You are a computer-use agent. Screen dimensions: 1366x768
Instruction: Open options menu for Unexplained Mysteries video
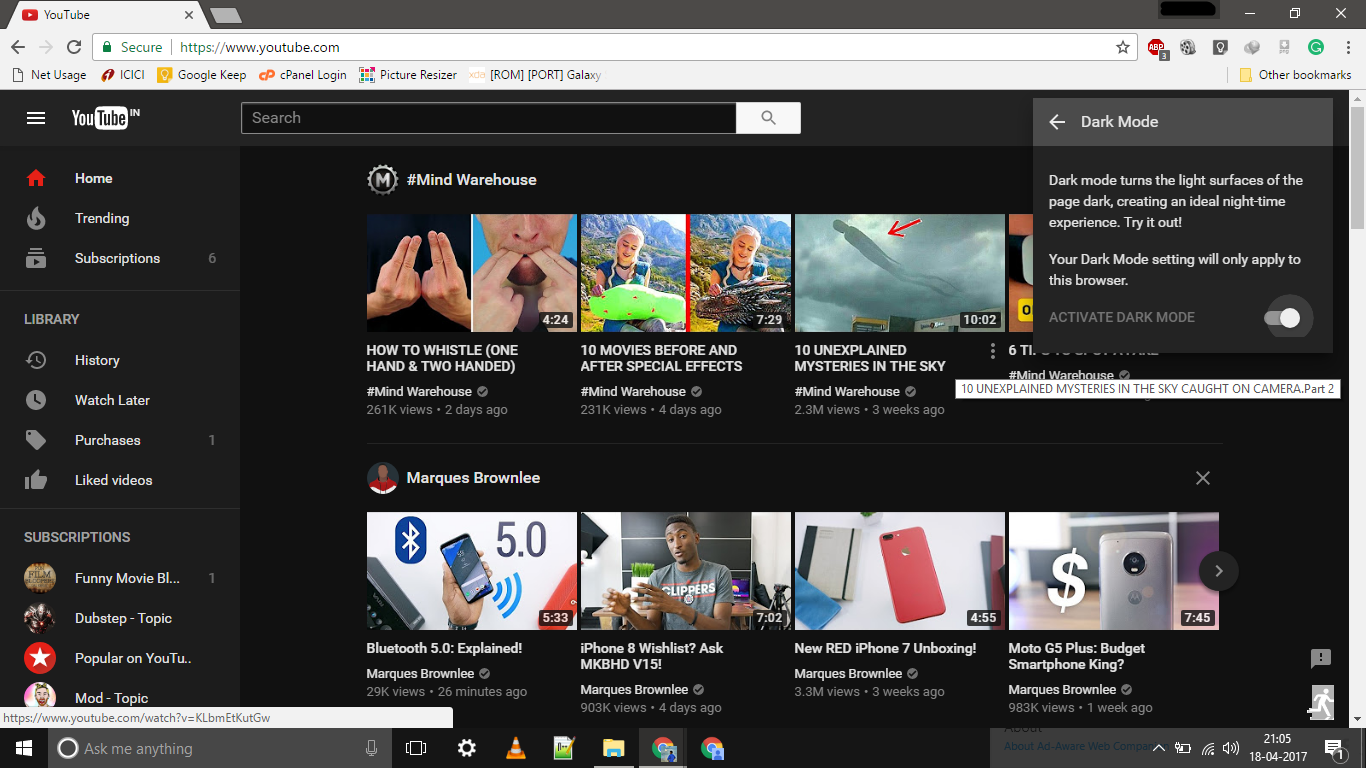click(x=992, y=351)
